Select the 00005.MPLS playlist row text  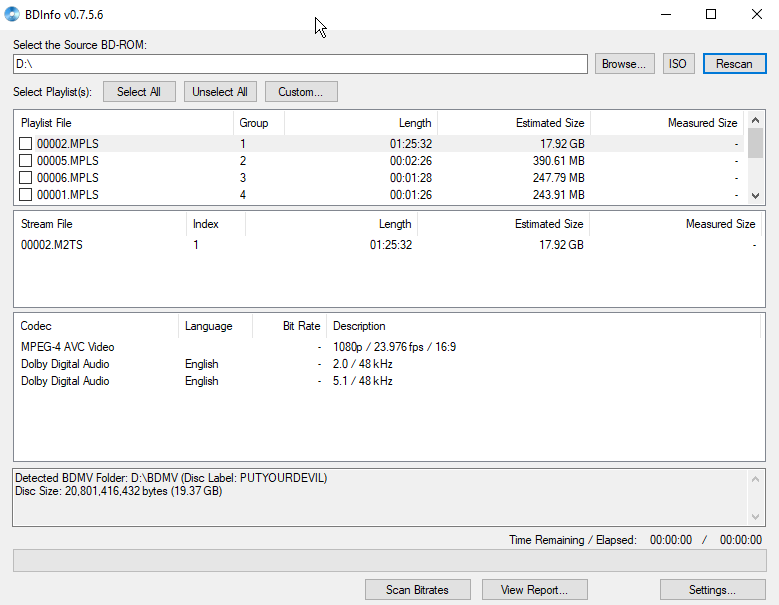68,160
